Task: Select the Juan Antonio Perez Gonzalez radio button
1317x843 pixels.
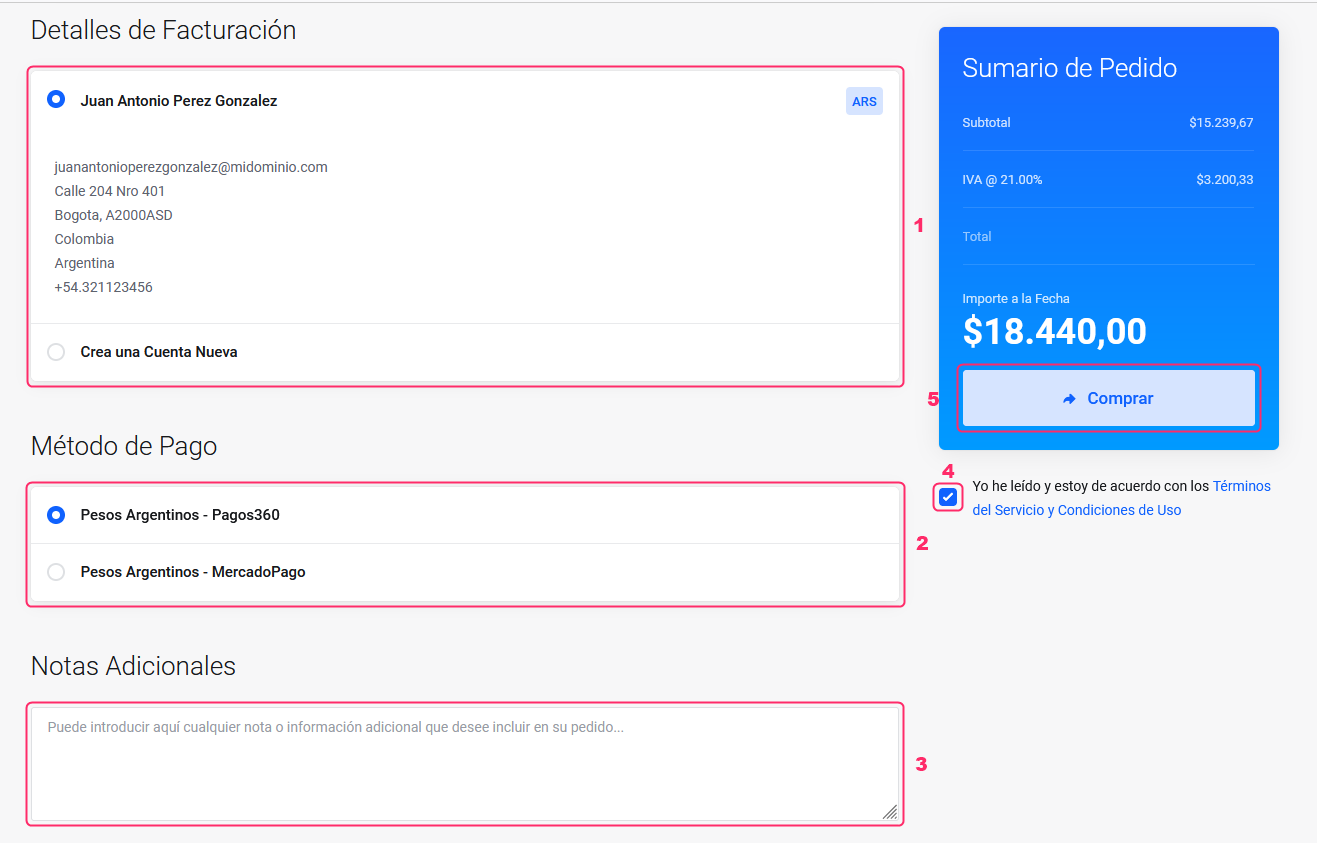Action: click(57, 100)
